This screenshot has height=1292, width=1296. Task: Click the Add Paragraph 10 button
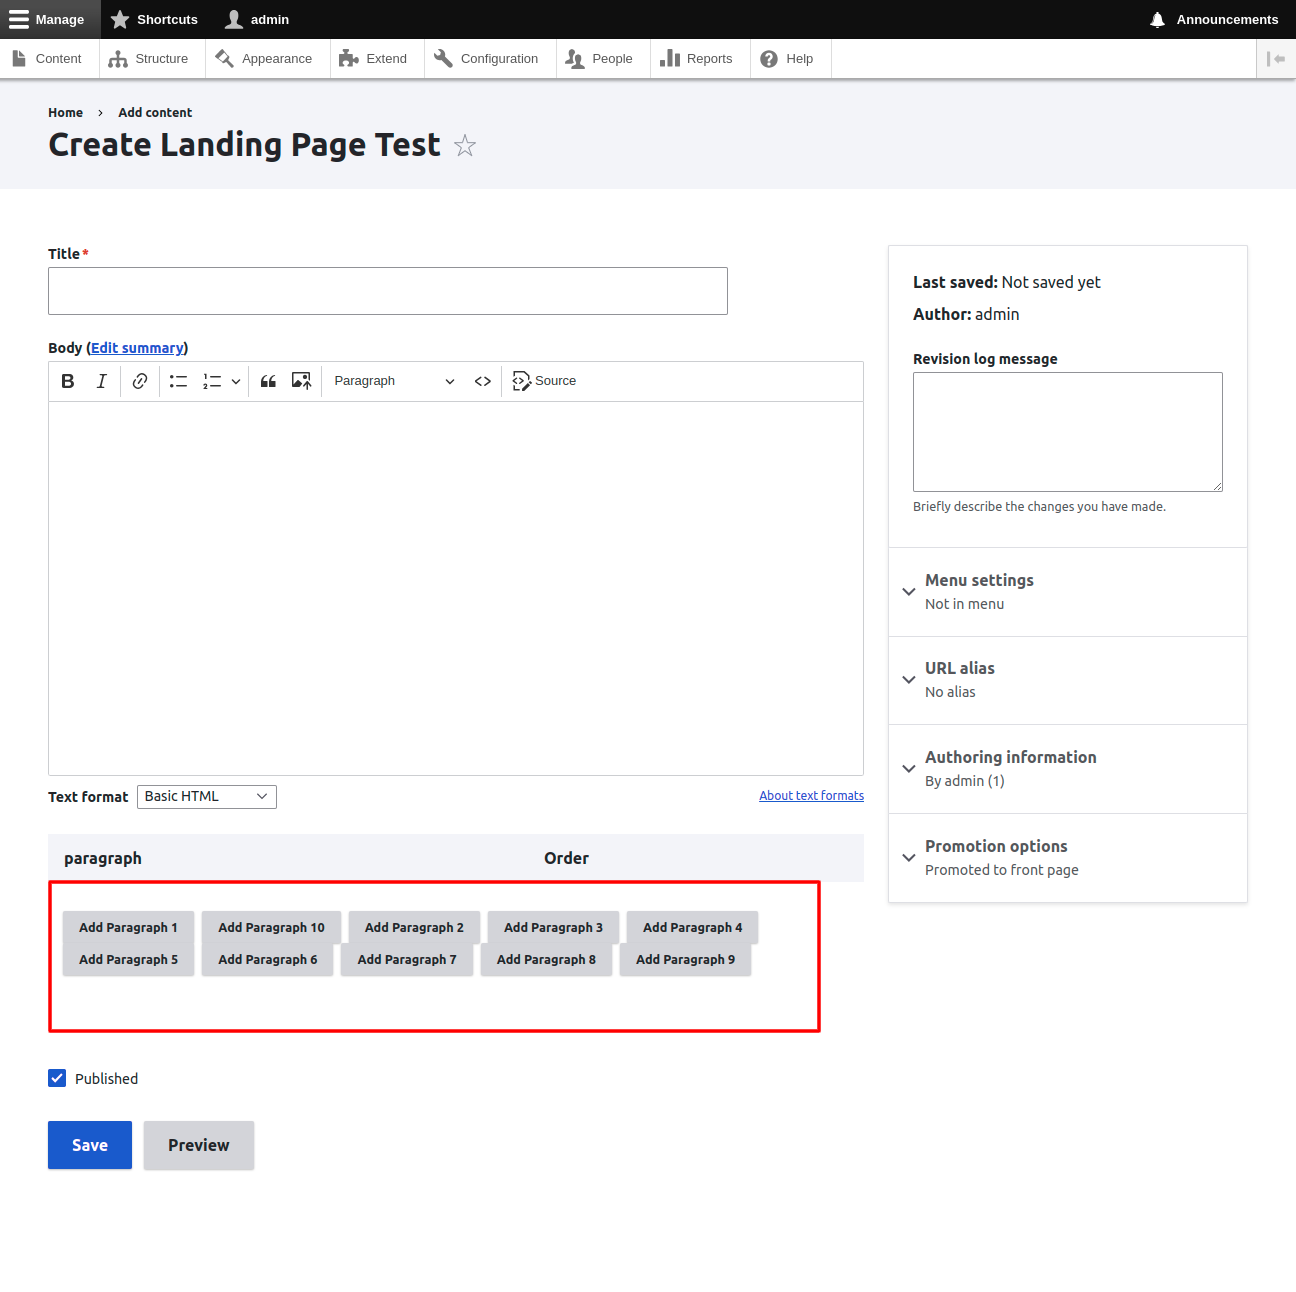(x=271, y=927)
